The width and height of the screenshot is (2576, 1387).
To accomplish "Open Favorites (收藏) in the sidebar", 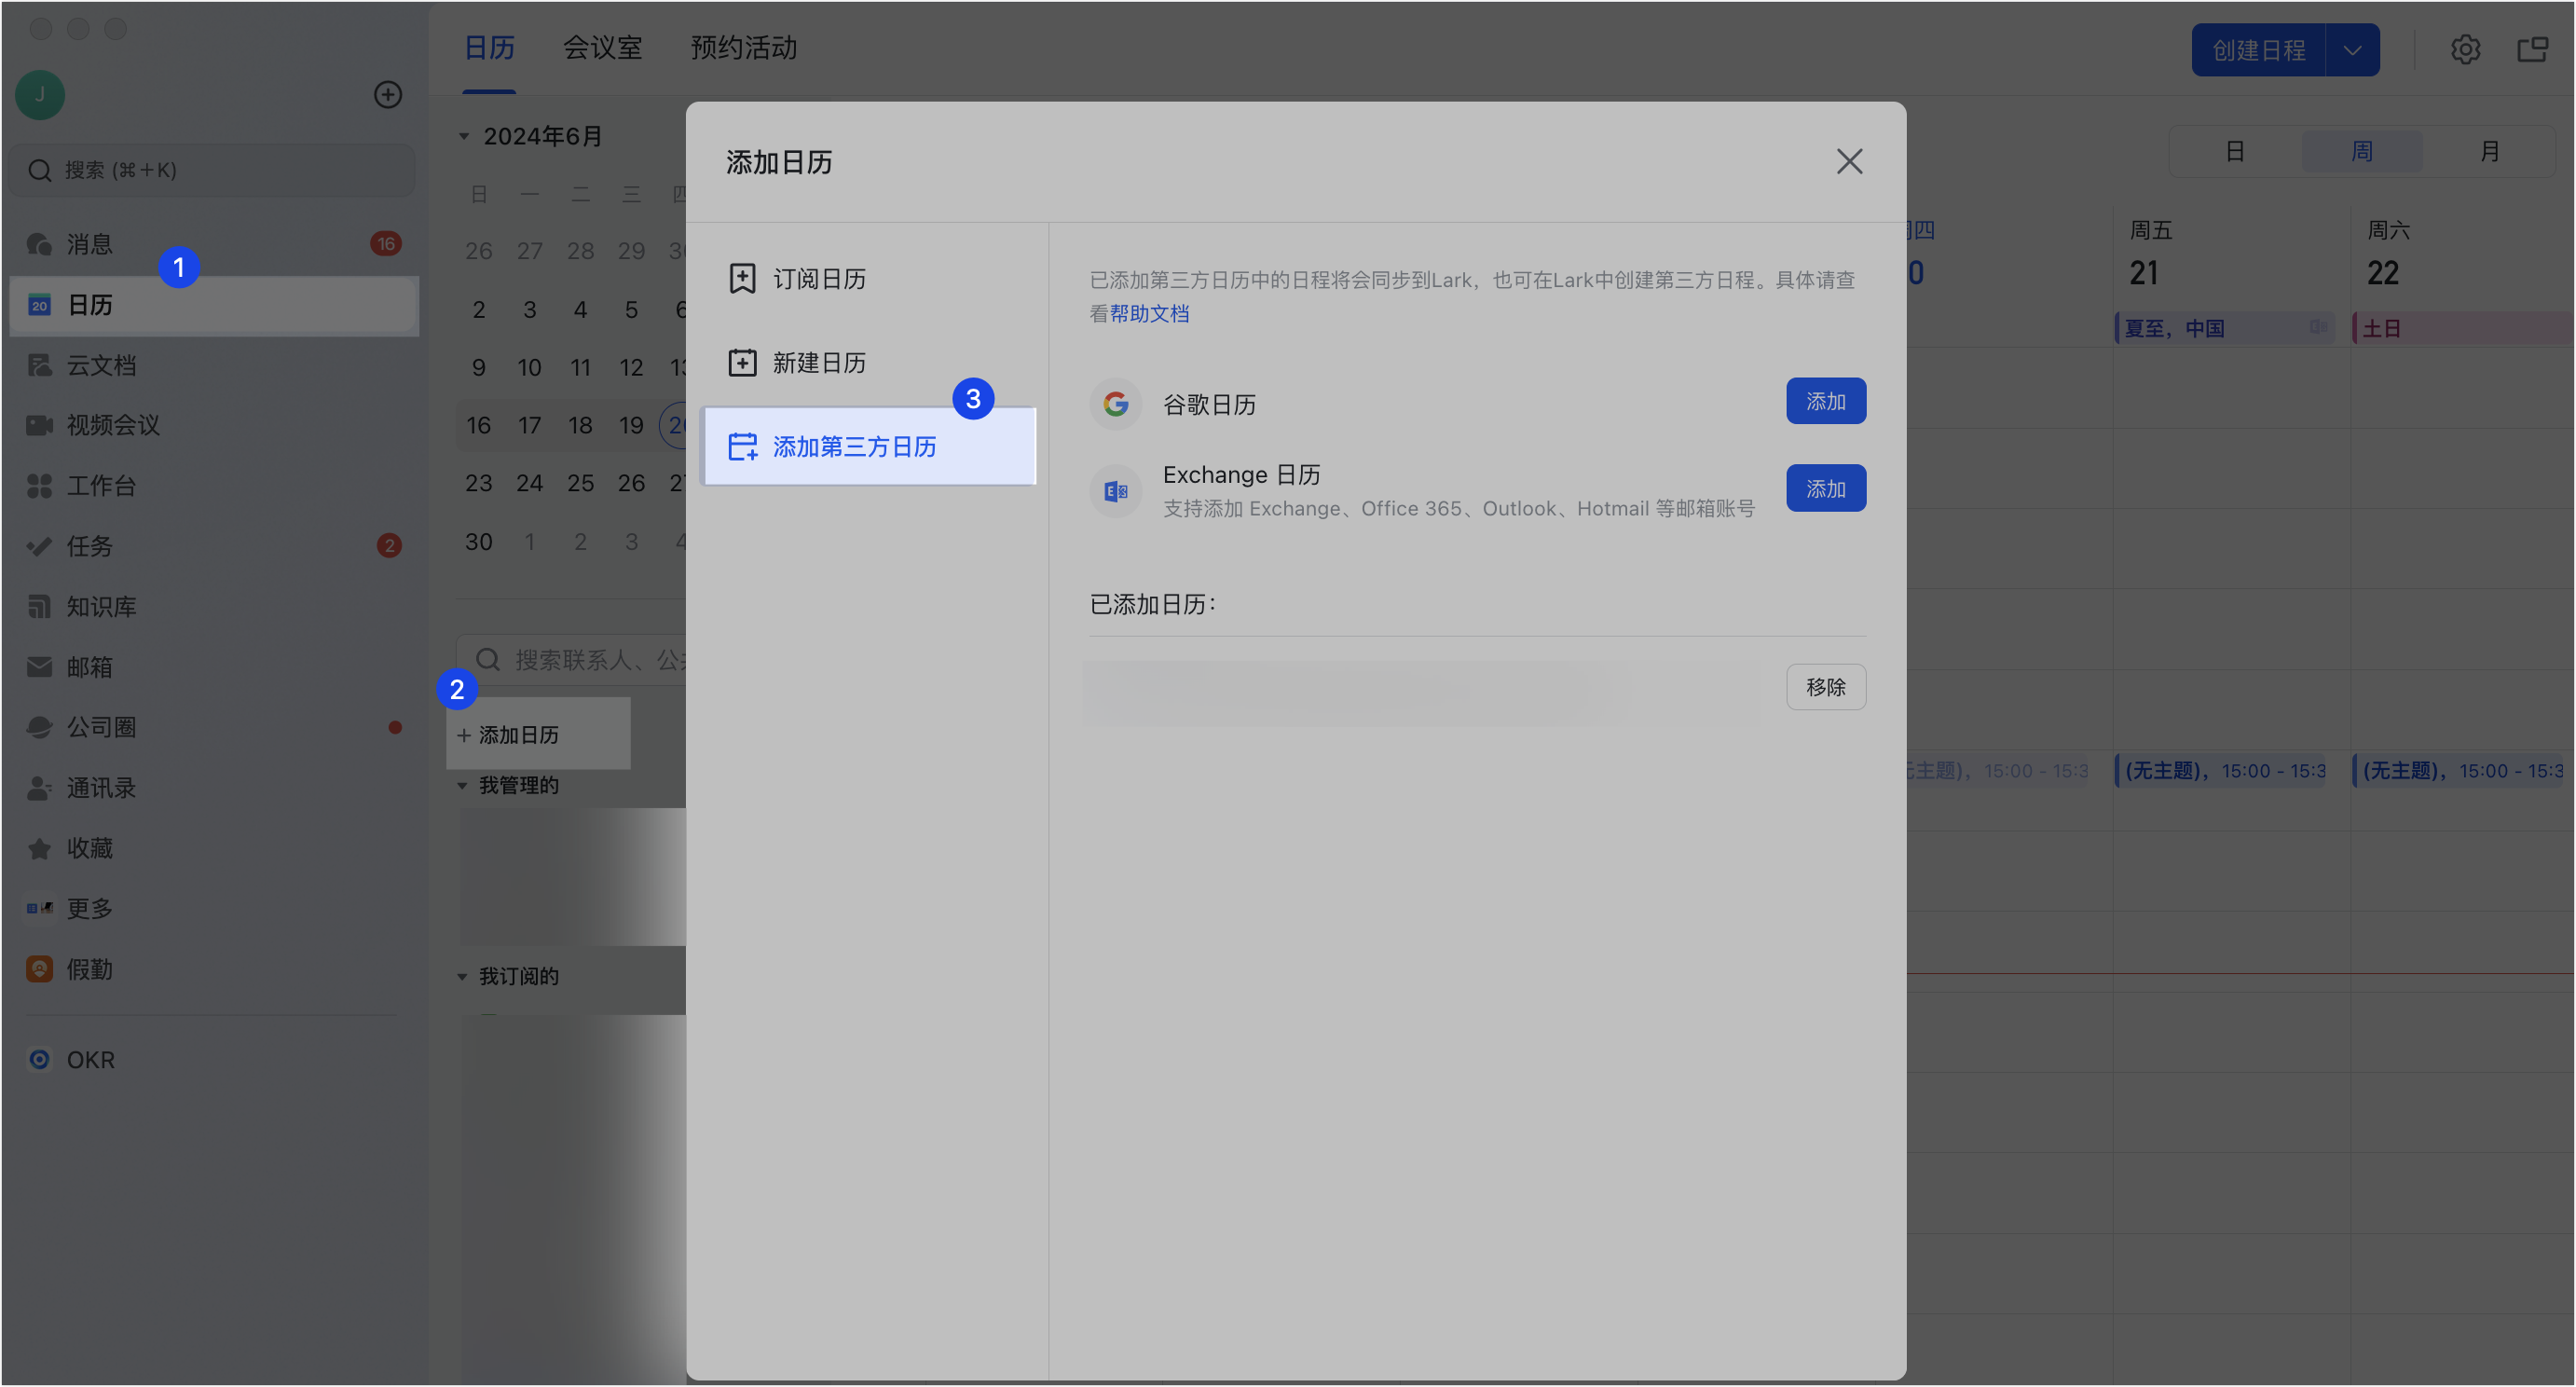I will click(x=213, y=848).
